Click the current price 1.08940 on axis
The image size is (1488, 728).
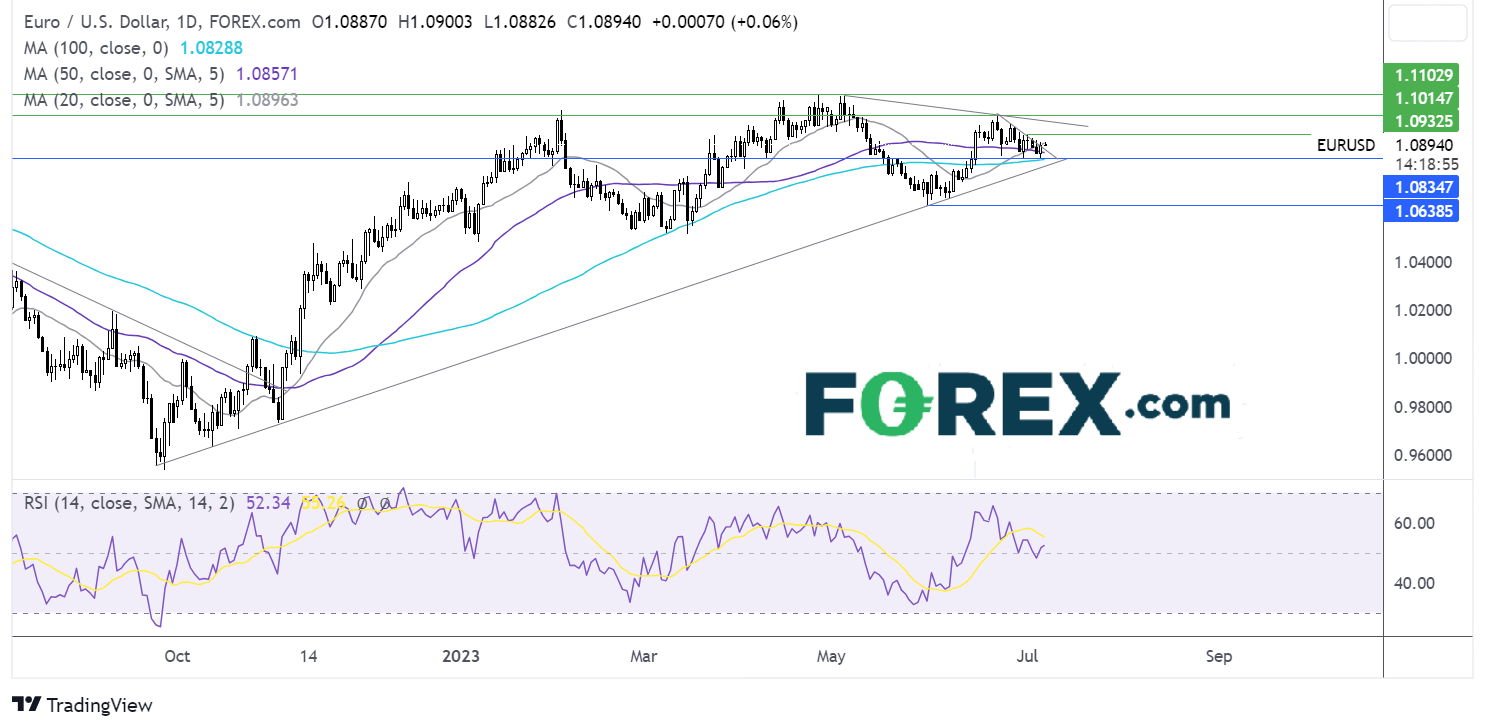pos(1424,145)
